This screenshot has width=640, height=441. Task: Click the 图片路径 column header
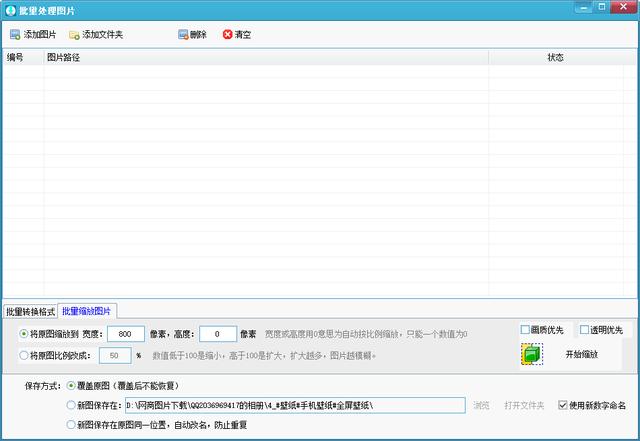pyautogui.click(x=64, y=58)
